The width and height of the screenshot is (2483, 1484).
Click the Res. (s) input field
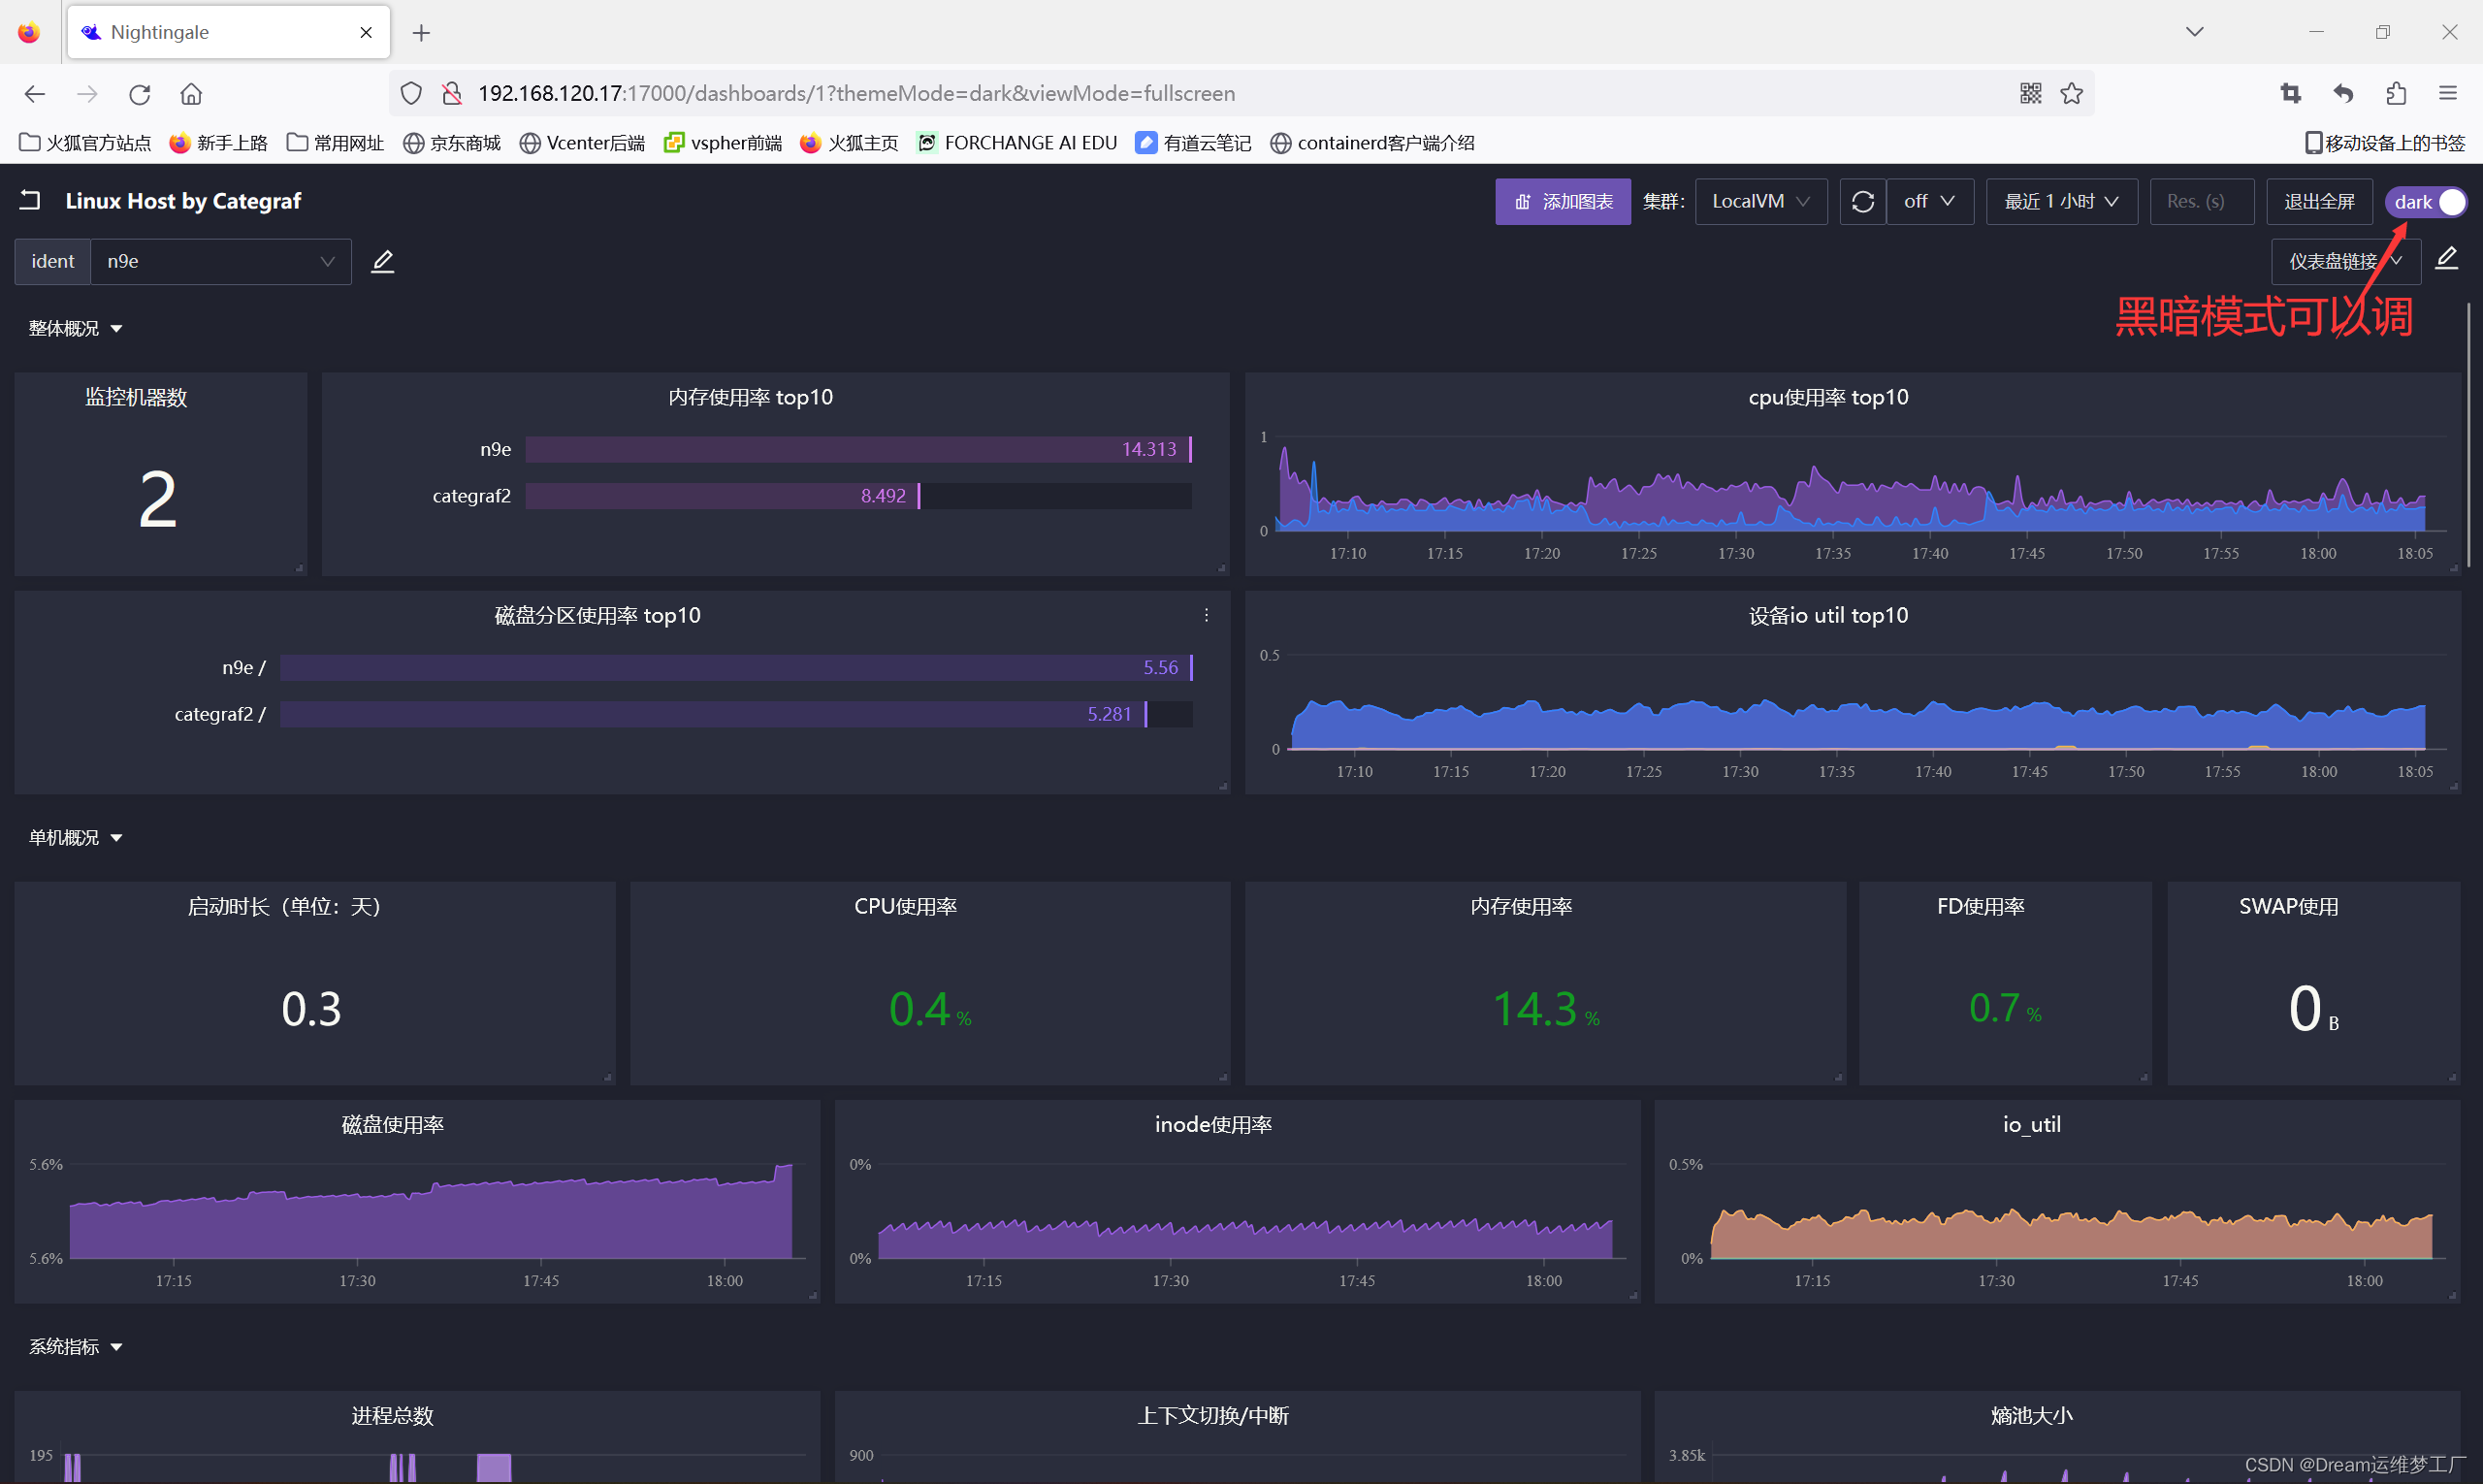coord(2200,201)
